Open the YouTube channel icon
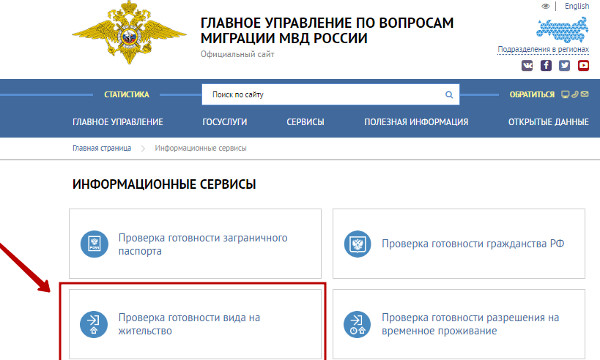Viewport: 600px width, 360px height. point(583,66)
